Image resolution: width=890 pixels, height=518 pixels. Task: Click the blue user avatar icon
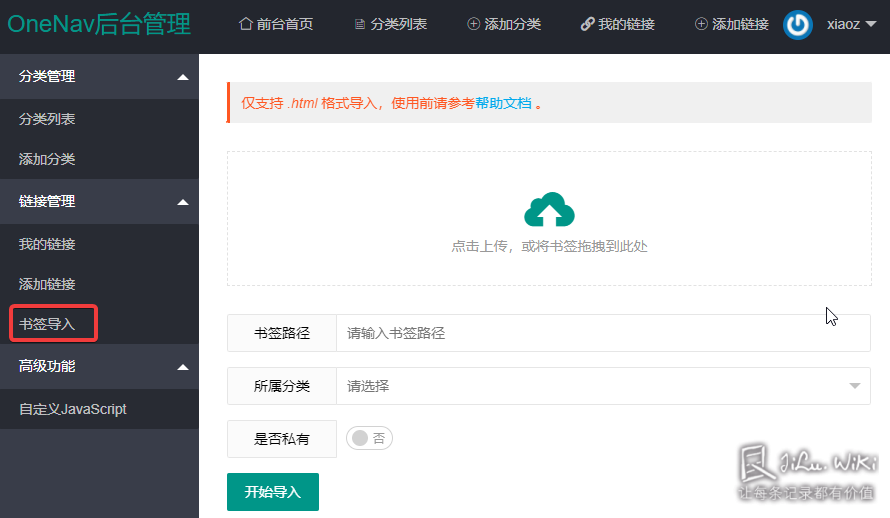[x=797, y=25]
